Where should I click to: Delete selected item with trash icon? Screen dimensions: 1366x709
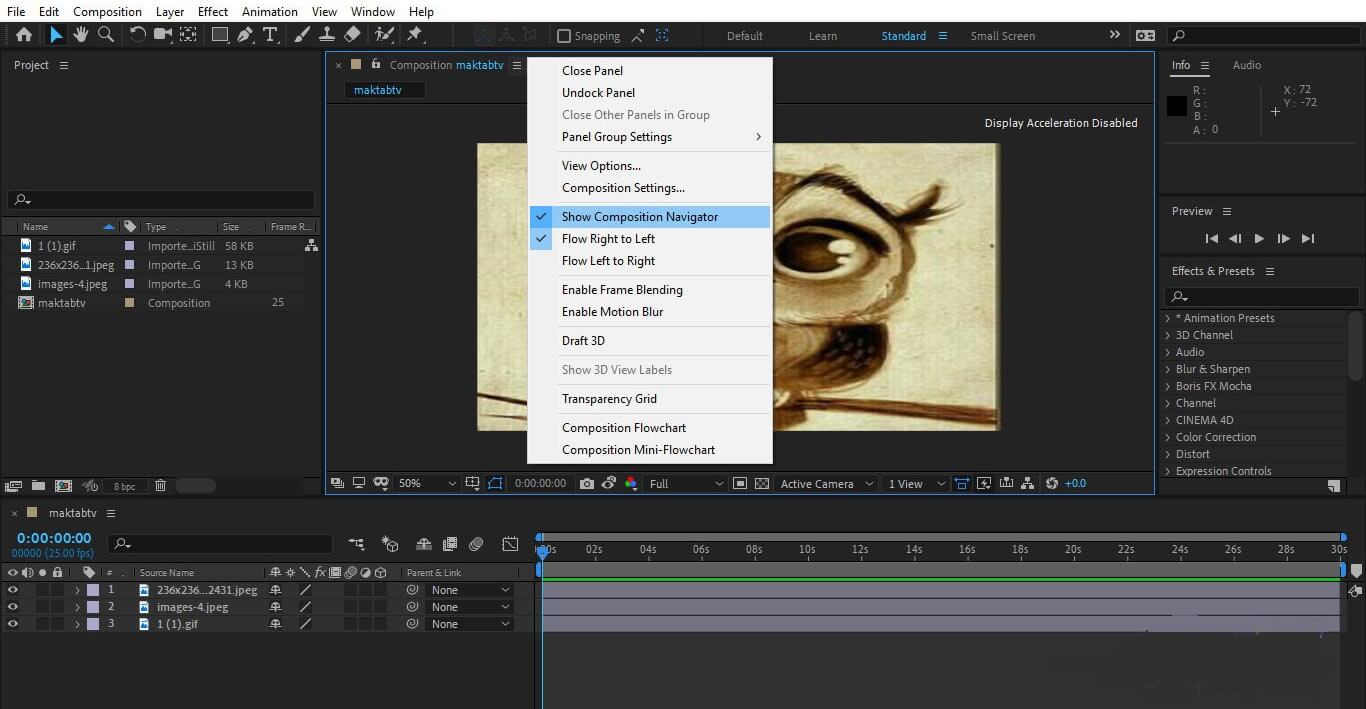click(160, 486)
